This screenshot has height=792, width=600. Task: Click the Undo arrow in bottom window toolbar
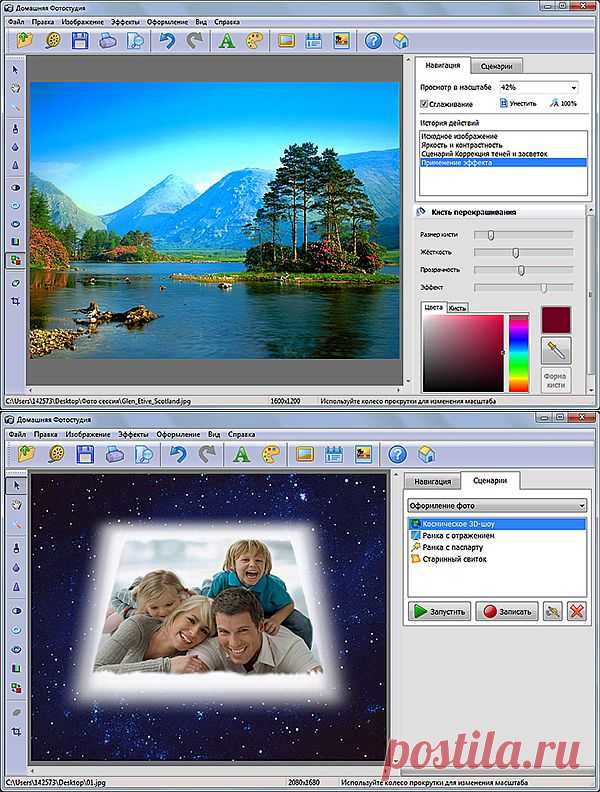click(178, 454)
